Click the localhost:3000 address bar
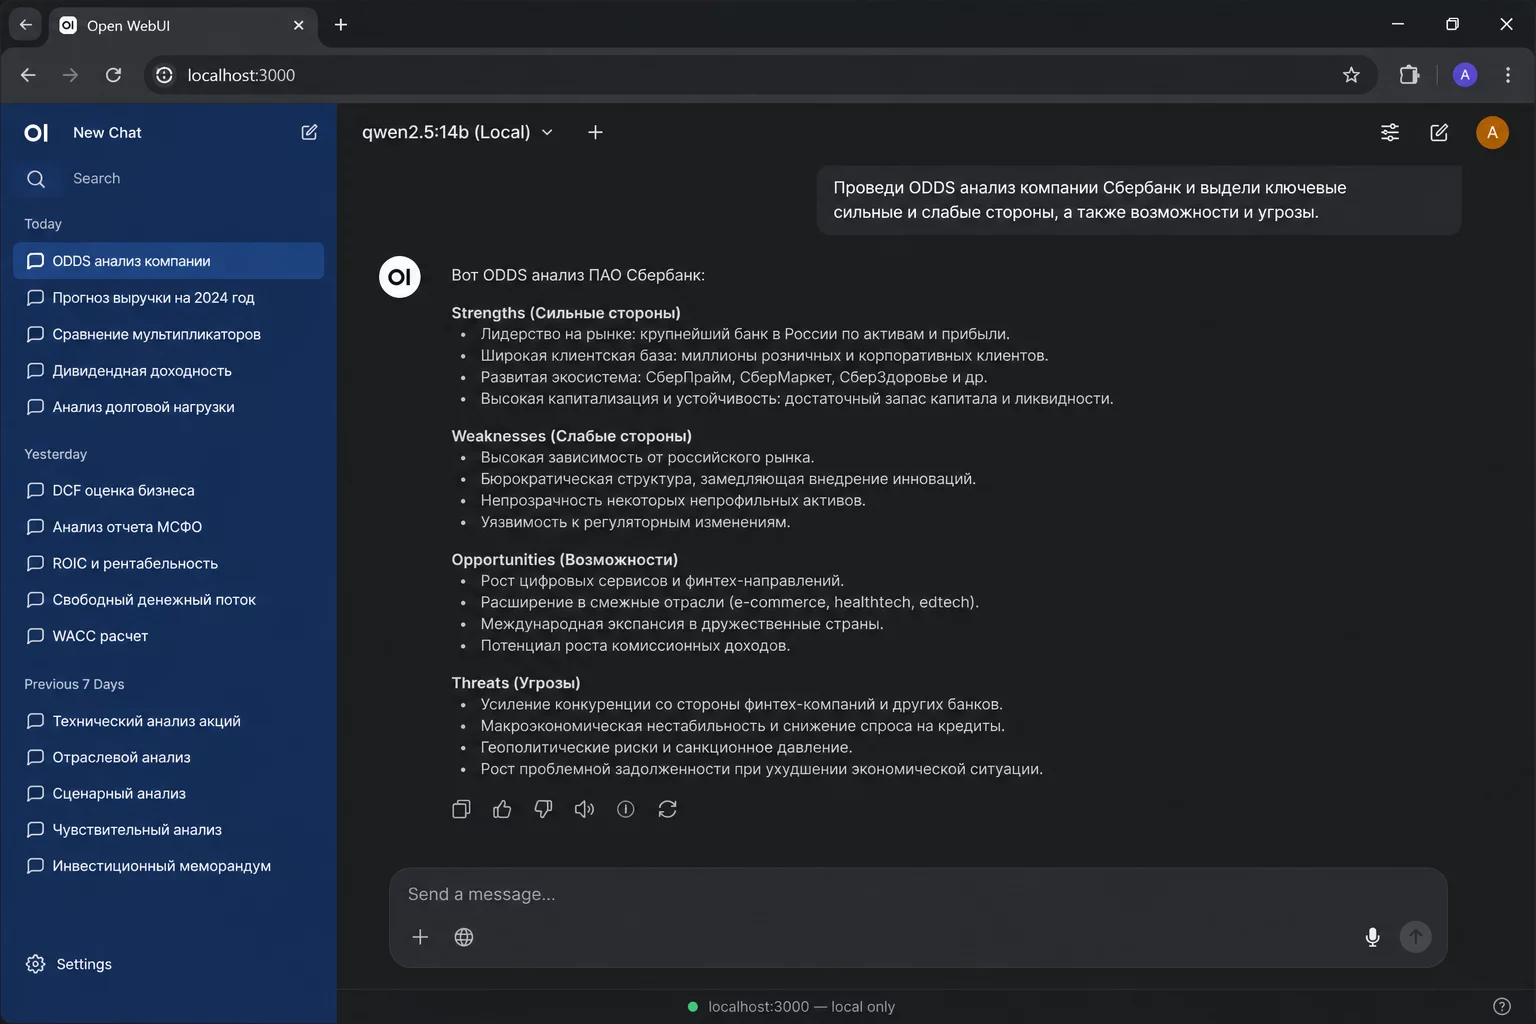 coord(760,75)
